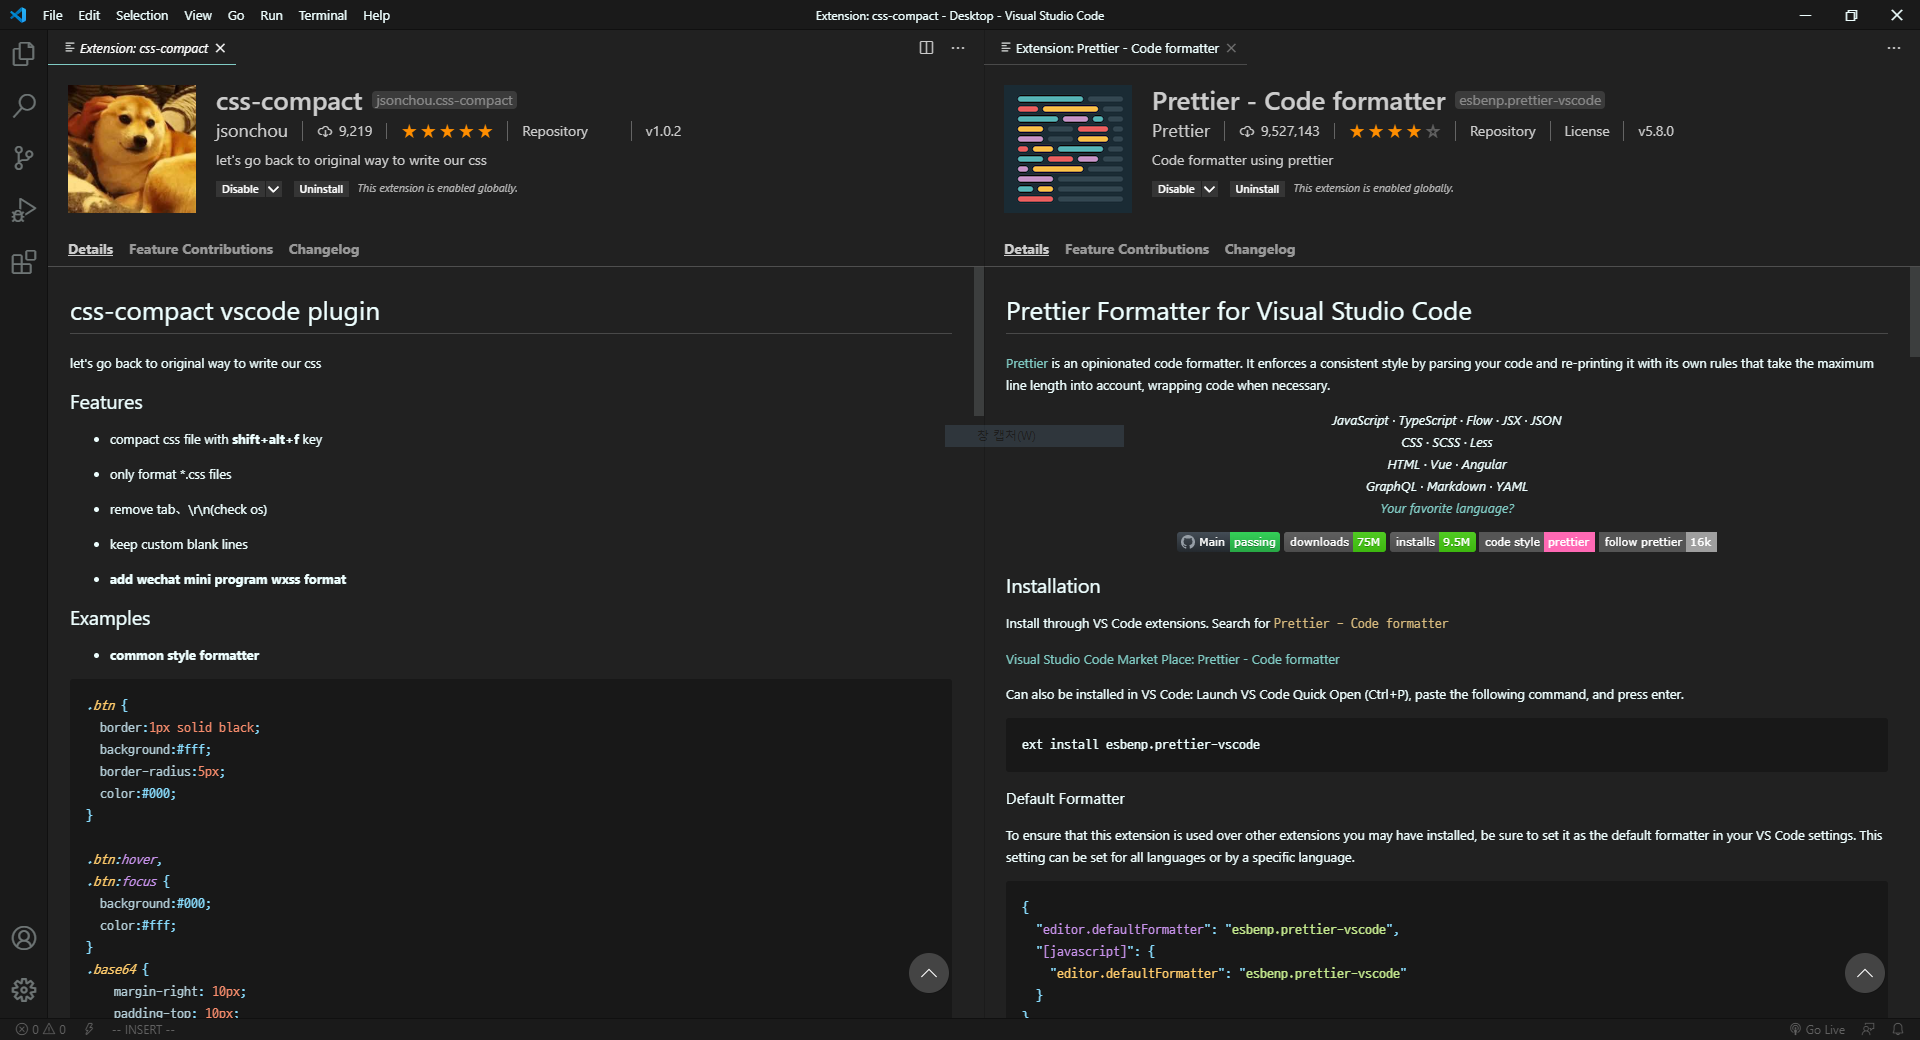Open the View menu
The image size is (1920, 1040).
(198, 15)
